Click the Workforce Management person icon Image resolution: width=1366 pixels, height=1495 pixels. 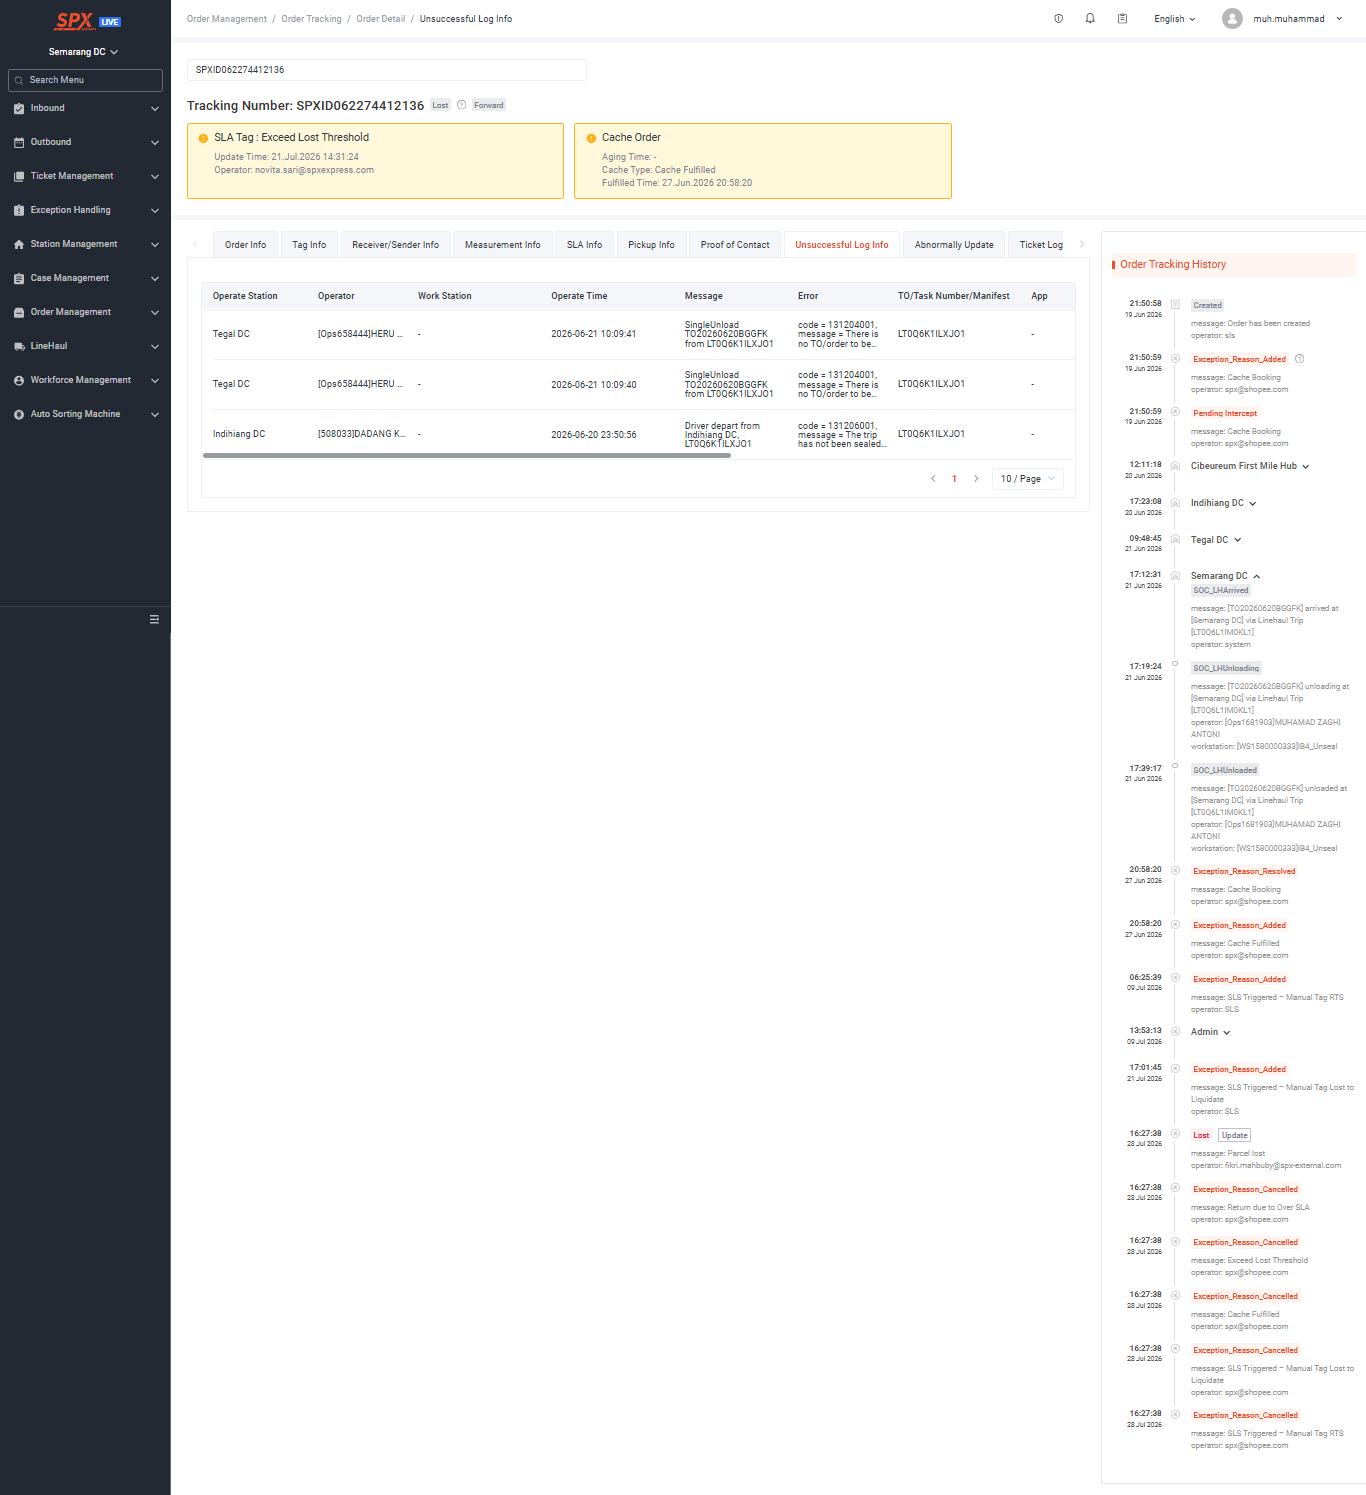(x=19, y=380)
